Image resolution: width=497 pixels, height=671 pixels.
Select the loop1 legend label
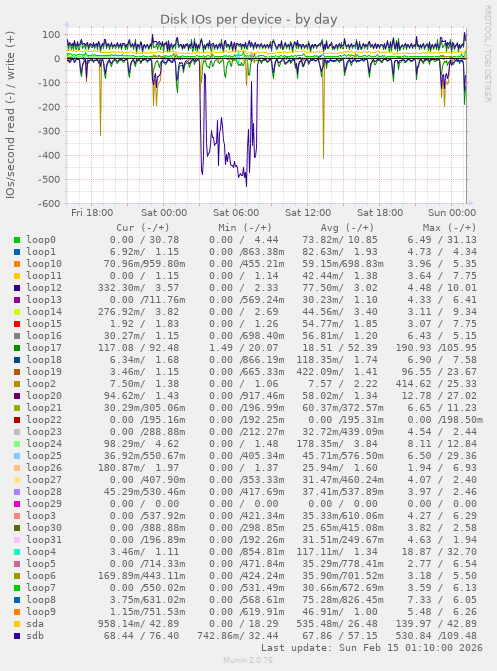tap(41, 252)
